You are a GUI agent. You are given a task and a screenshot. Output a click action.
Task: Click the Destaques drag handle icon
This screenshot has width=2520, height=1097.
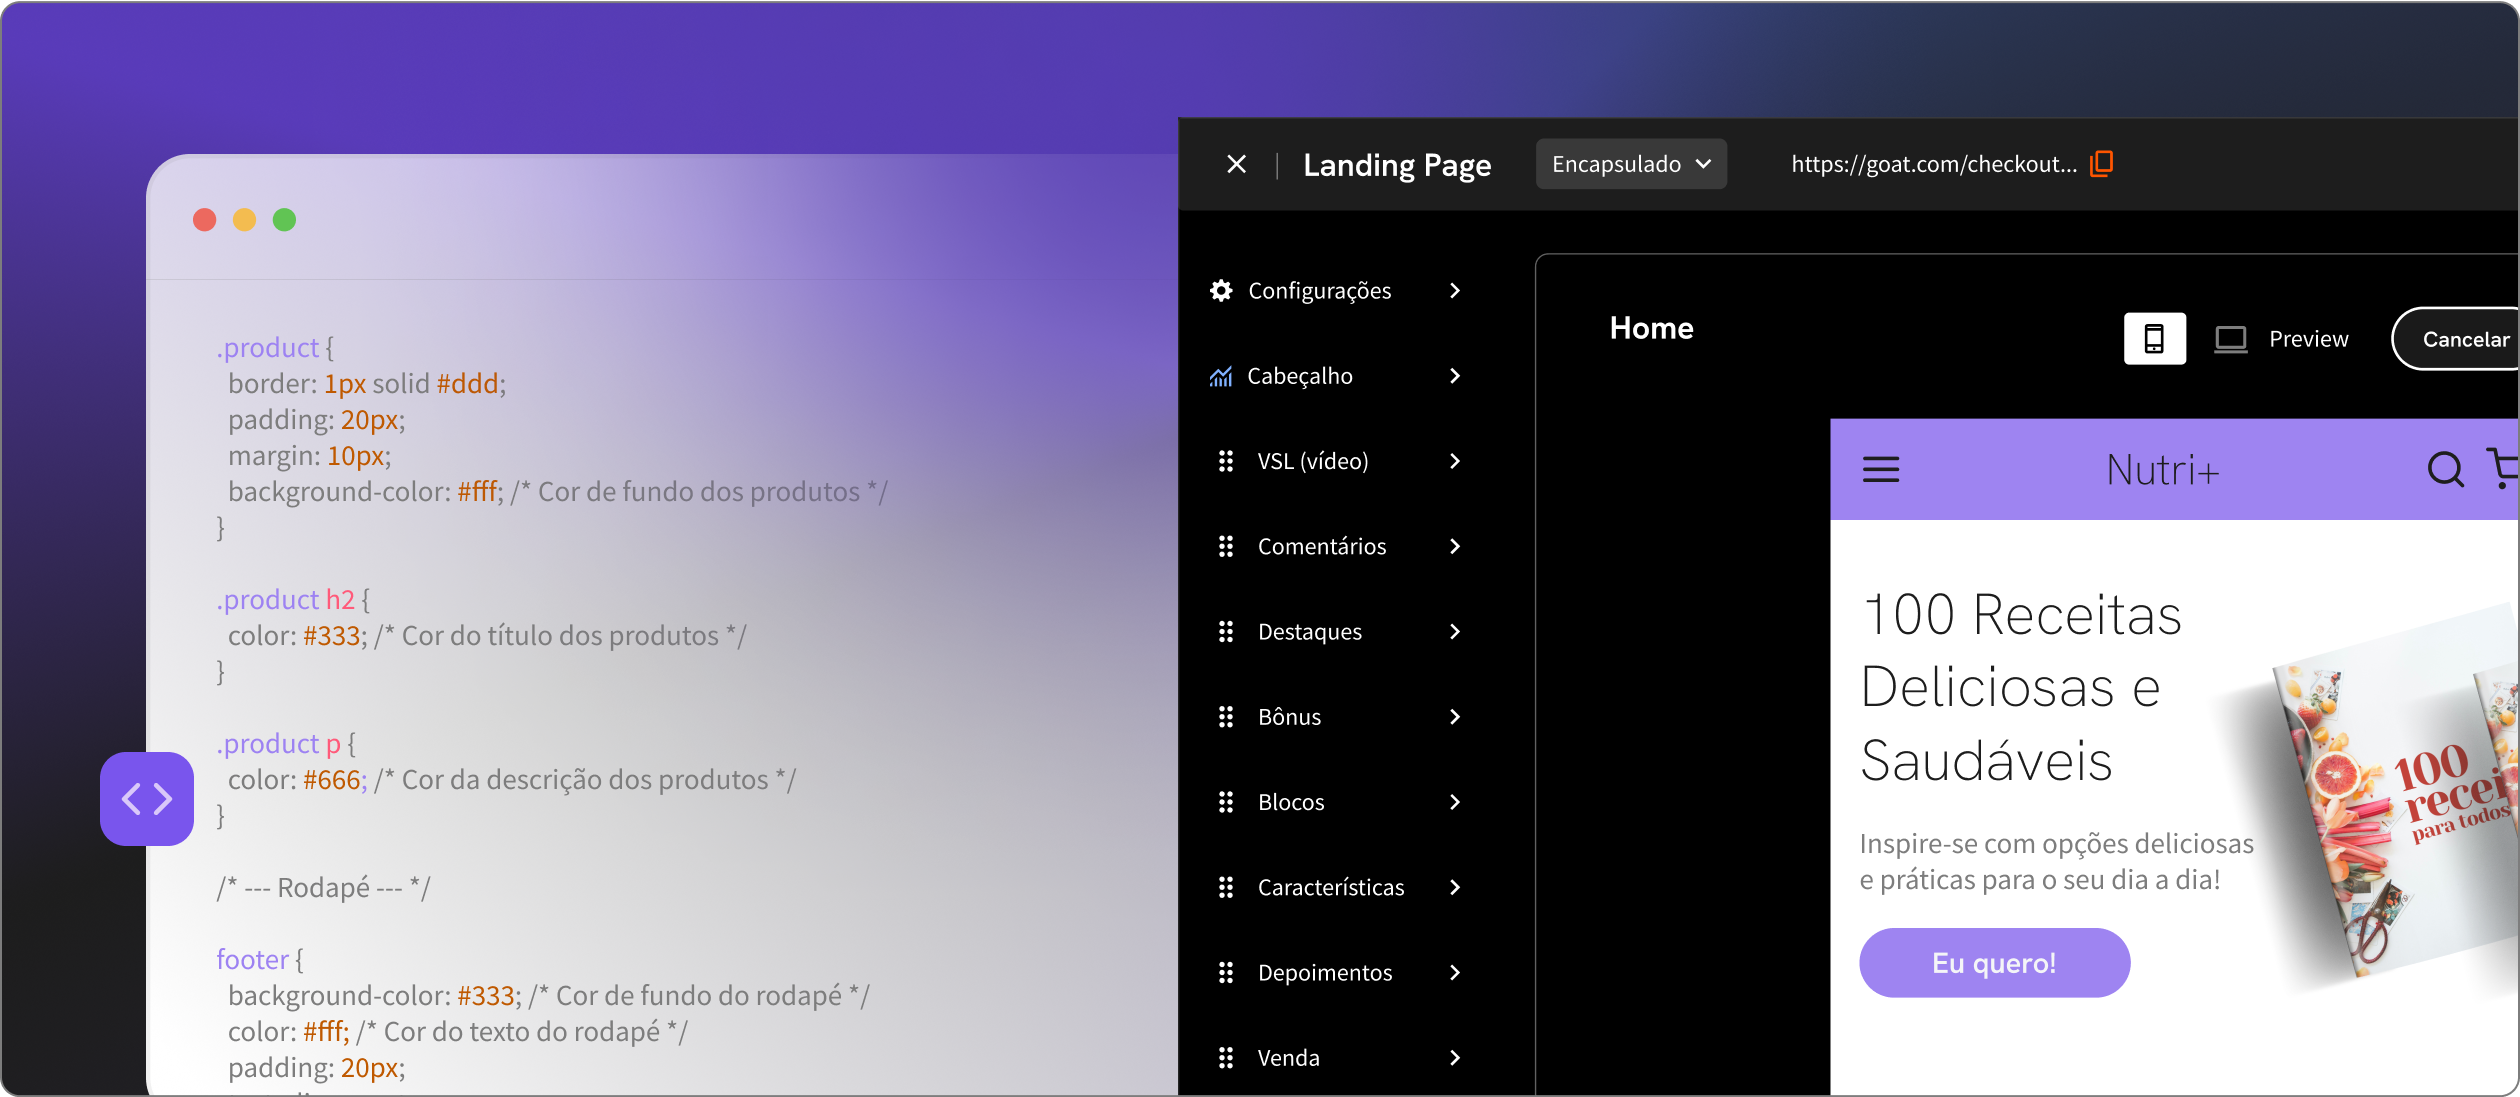click(x=1226, y=632)
